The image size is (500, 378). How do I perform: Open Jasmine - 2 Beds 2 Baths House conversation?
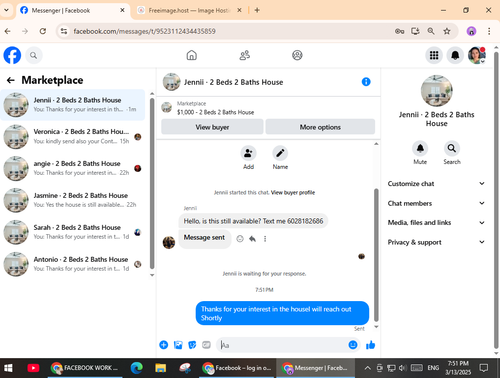pyautogui.click(x=73, y=200)
